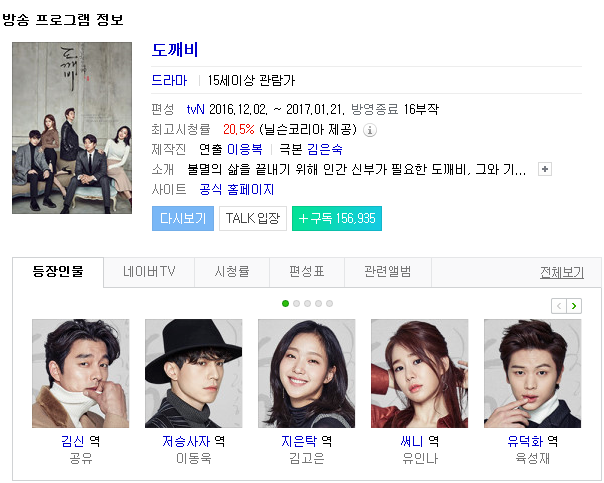Select the last cast pagination dot

point(329,304)
